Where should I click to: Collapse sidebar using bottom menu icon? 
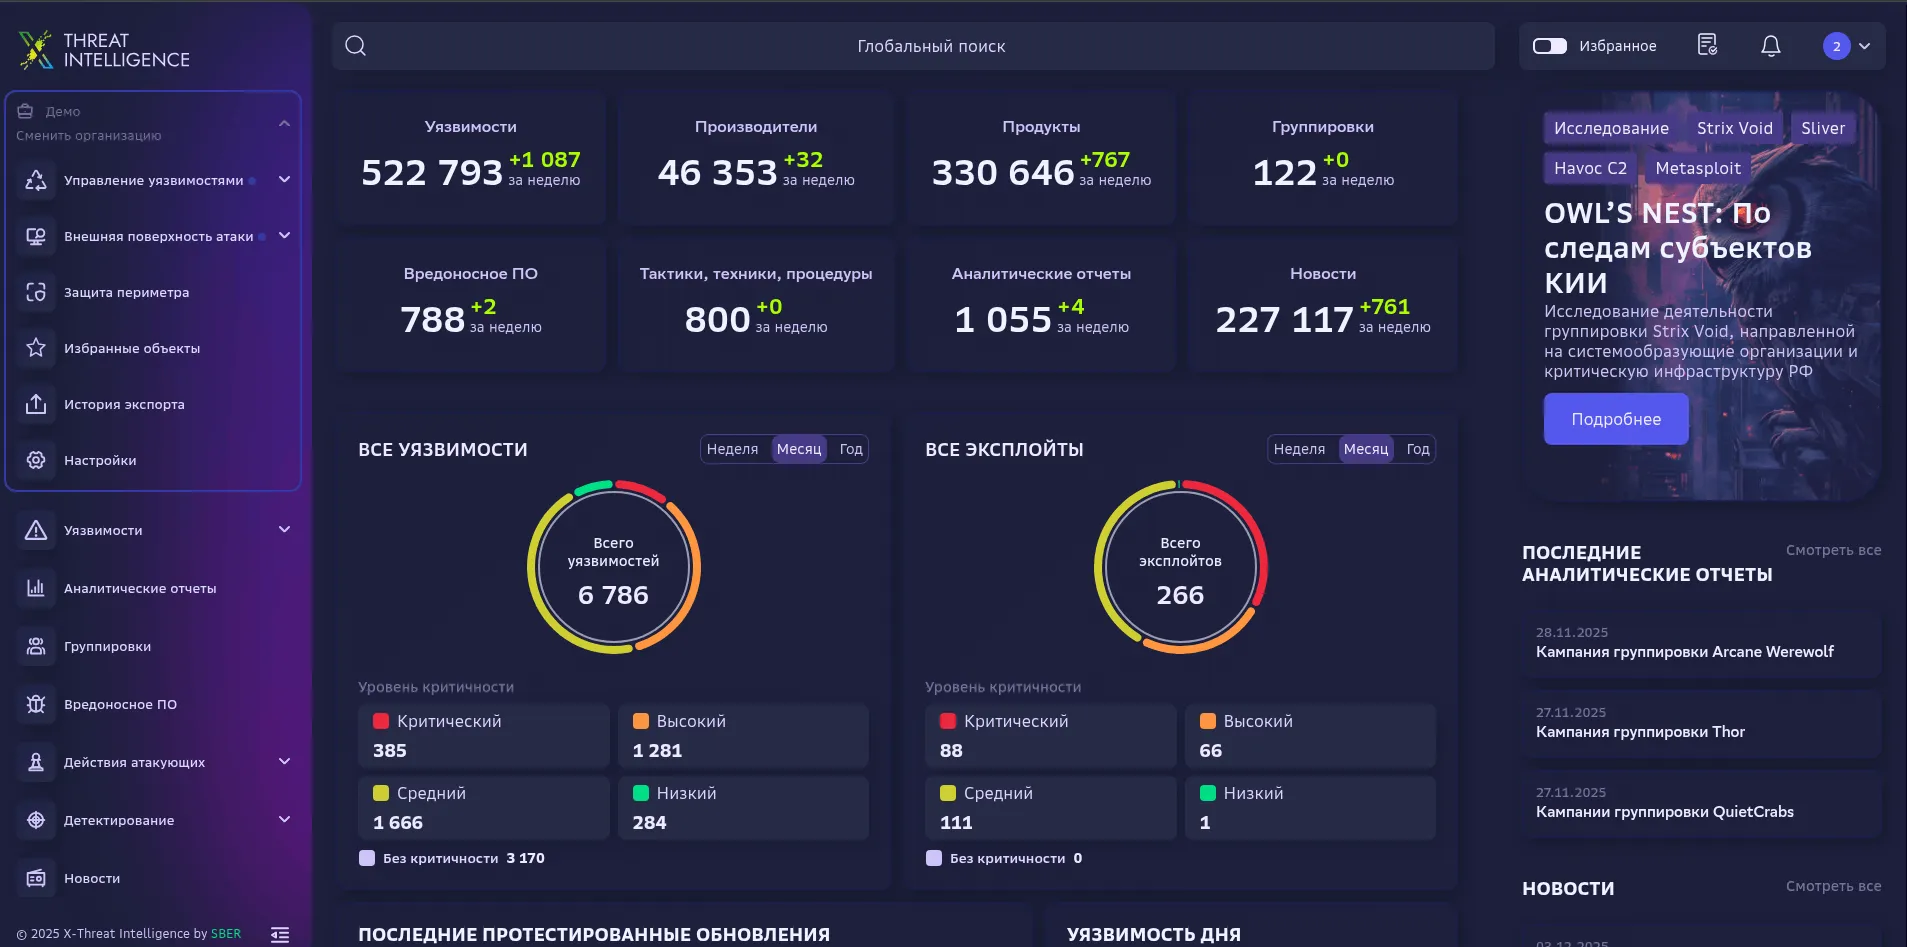click(280, 934)
